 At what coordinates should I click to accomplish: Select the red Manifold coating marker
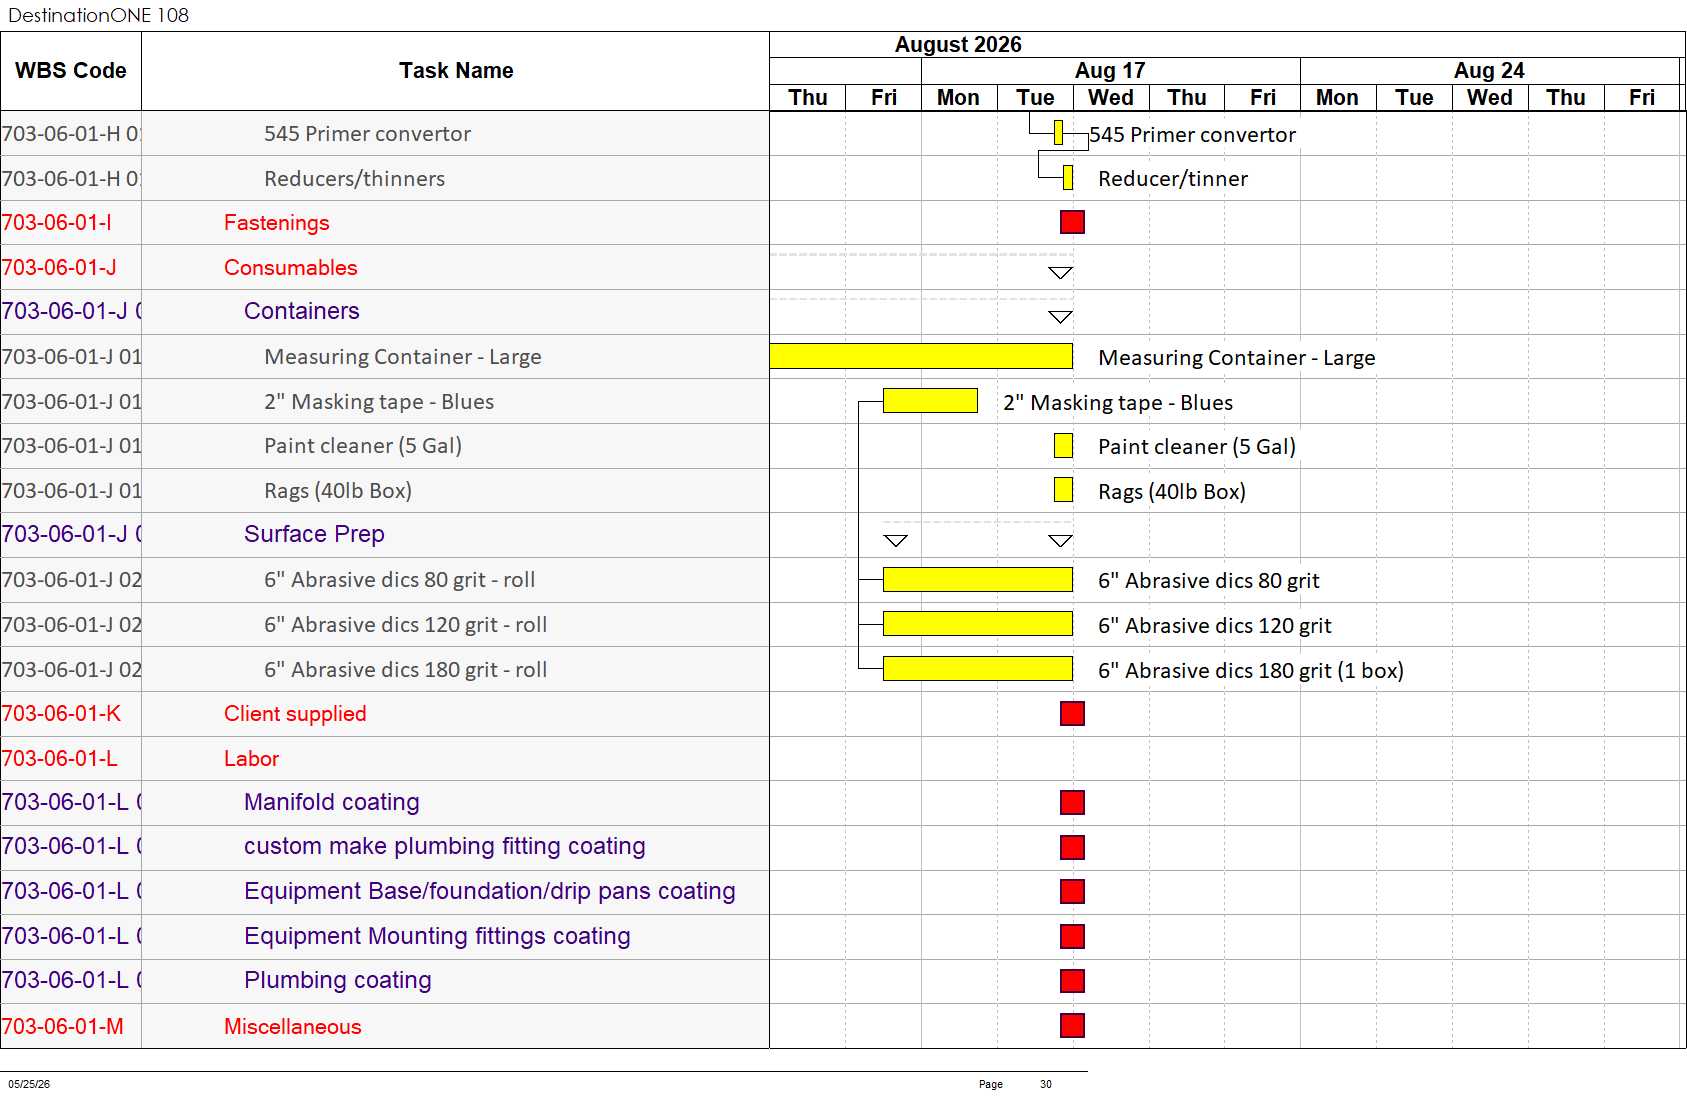tap(1072, 802)
